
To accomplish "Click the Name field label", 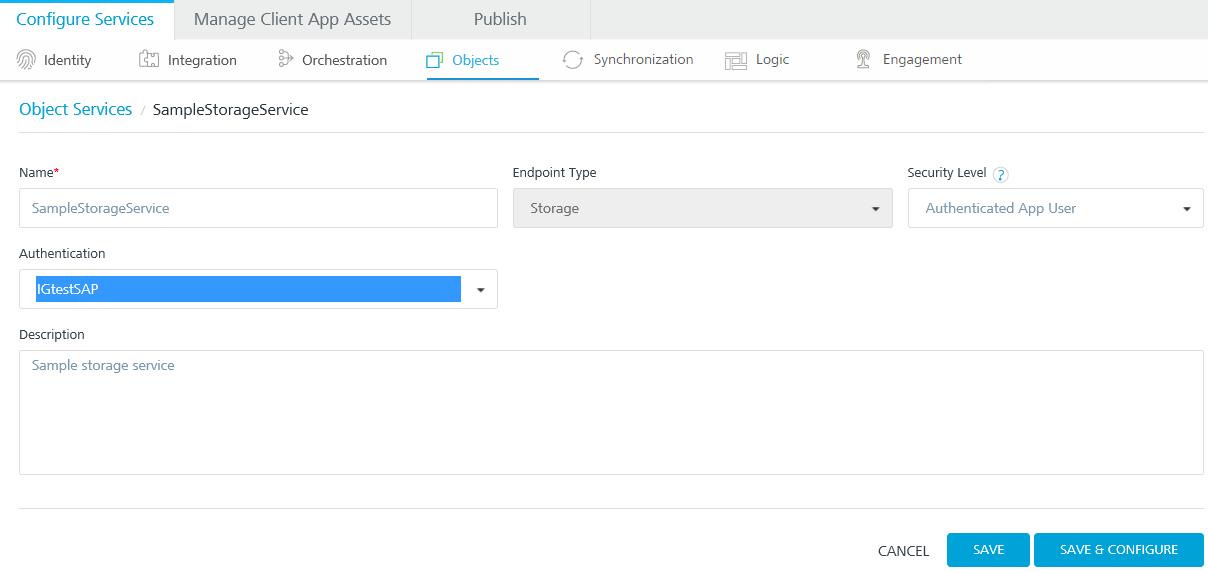I will (x=39, y=173).
